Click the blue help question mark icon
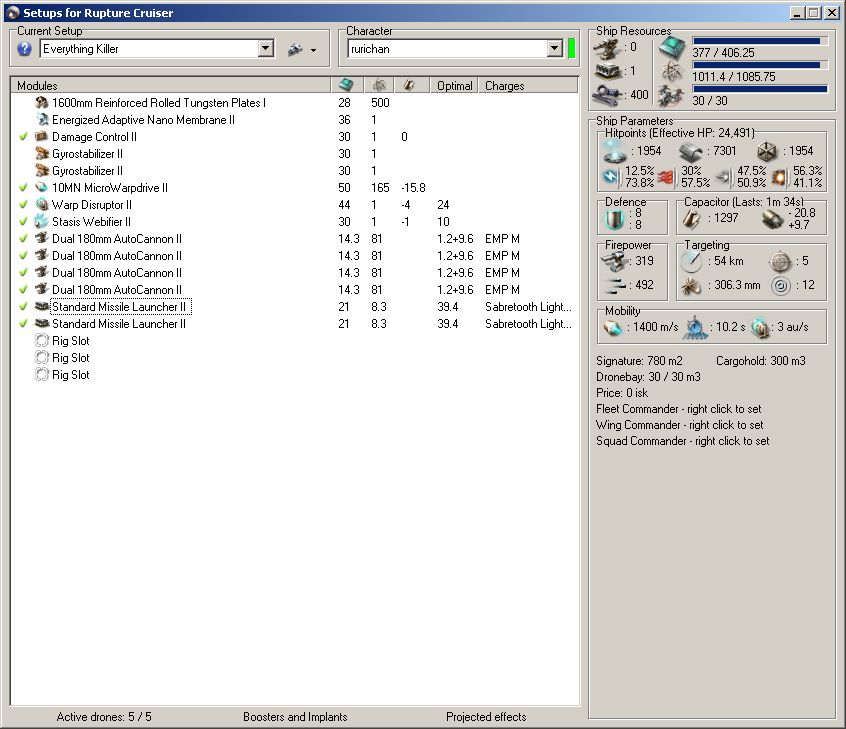 (x=25, y=49)
